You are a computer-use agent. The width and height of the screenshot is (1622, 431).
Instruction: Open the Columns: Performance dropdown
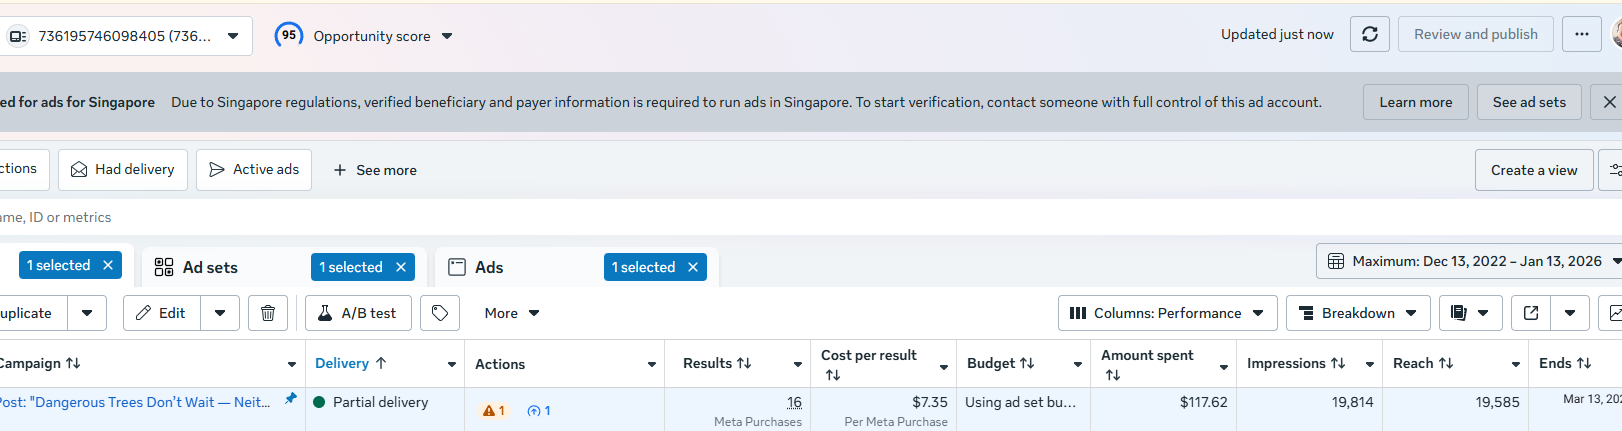click(1167, 313)
